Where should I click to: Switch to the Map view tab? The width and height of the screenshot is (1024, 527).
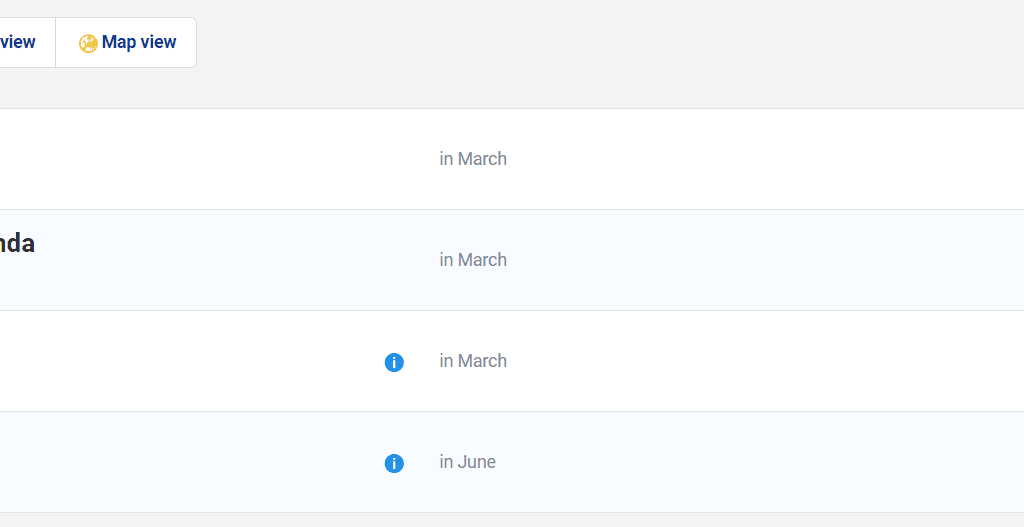pyautogui.click(x=127, y=42)
